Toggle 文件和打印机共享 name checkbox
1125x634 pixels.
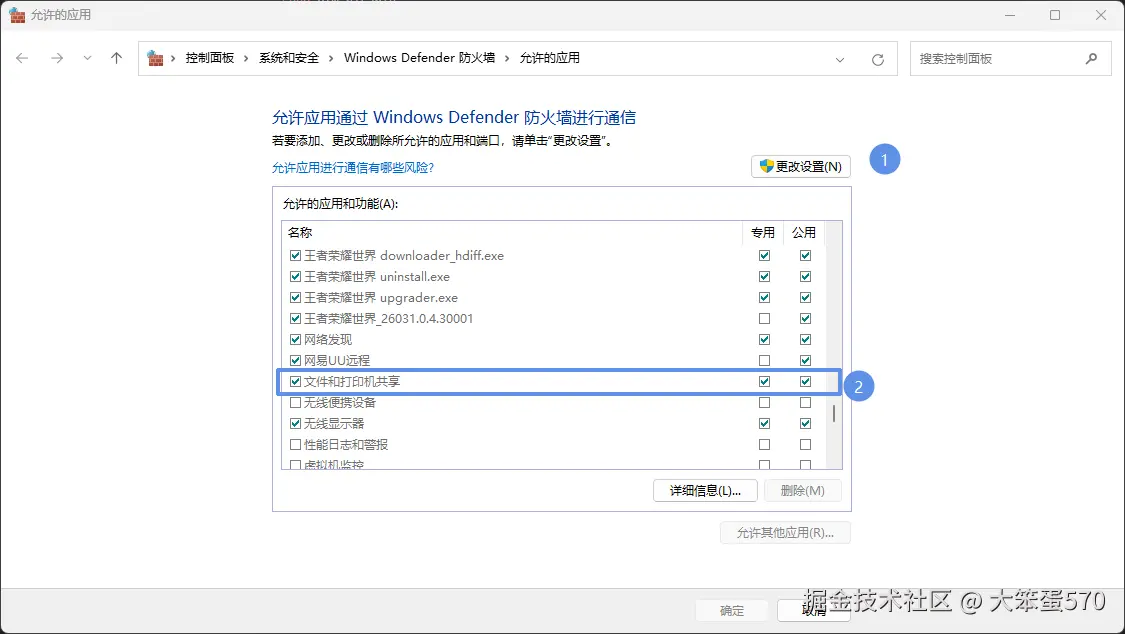click(295, 382)
